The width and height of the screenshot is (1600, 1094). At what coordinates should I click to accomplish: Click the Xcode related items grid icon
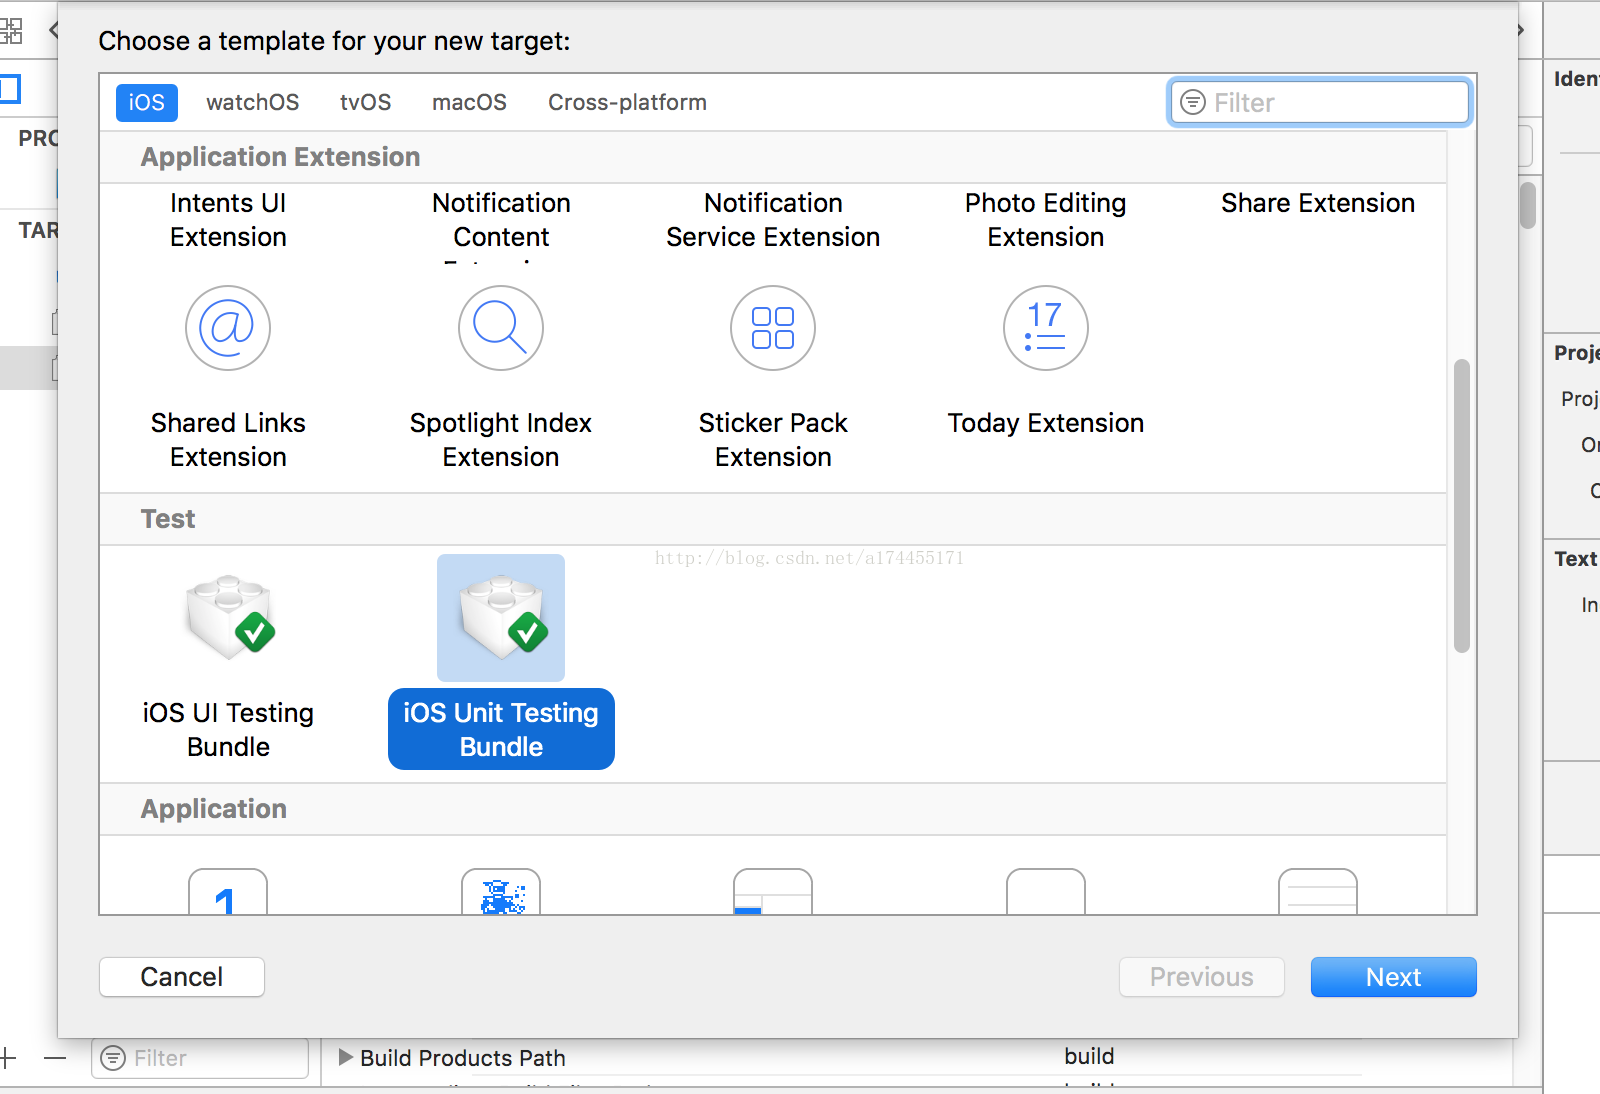11,30
